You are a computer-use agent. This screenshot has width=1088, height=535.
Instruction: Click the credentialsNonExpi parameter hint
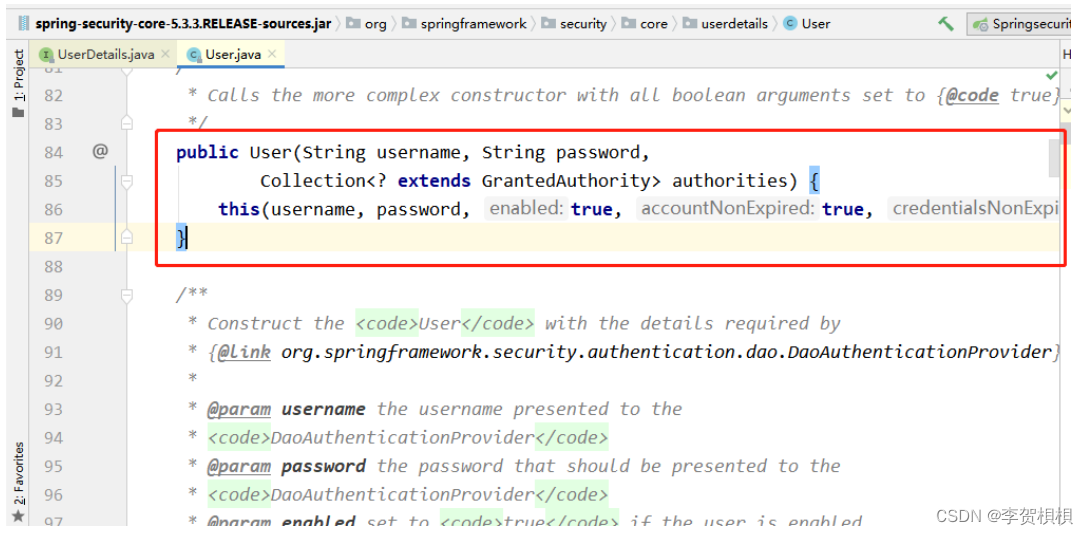(974, 209)
